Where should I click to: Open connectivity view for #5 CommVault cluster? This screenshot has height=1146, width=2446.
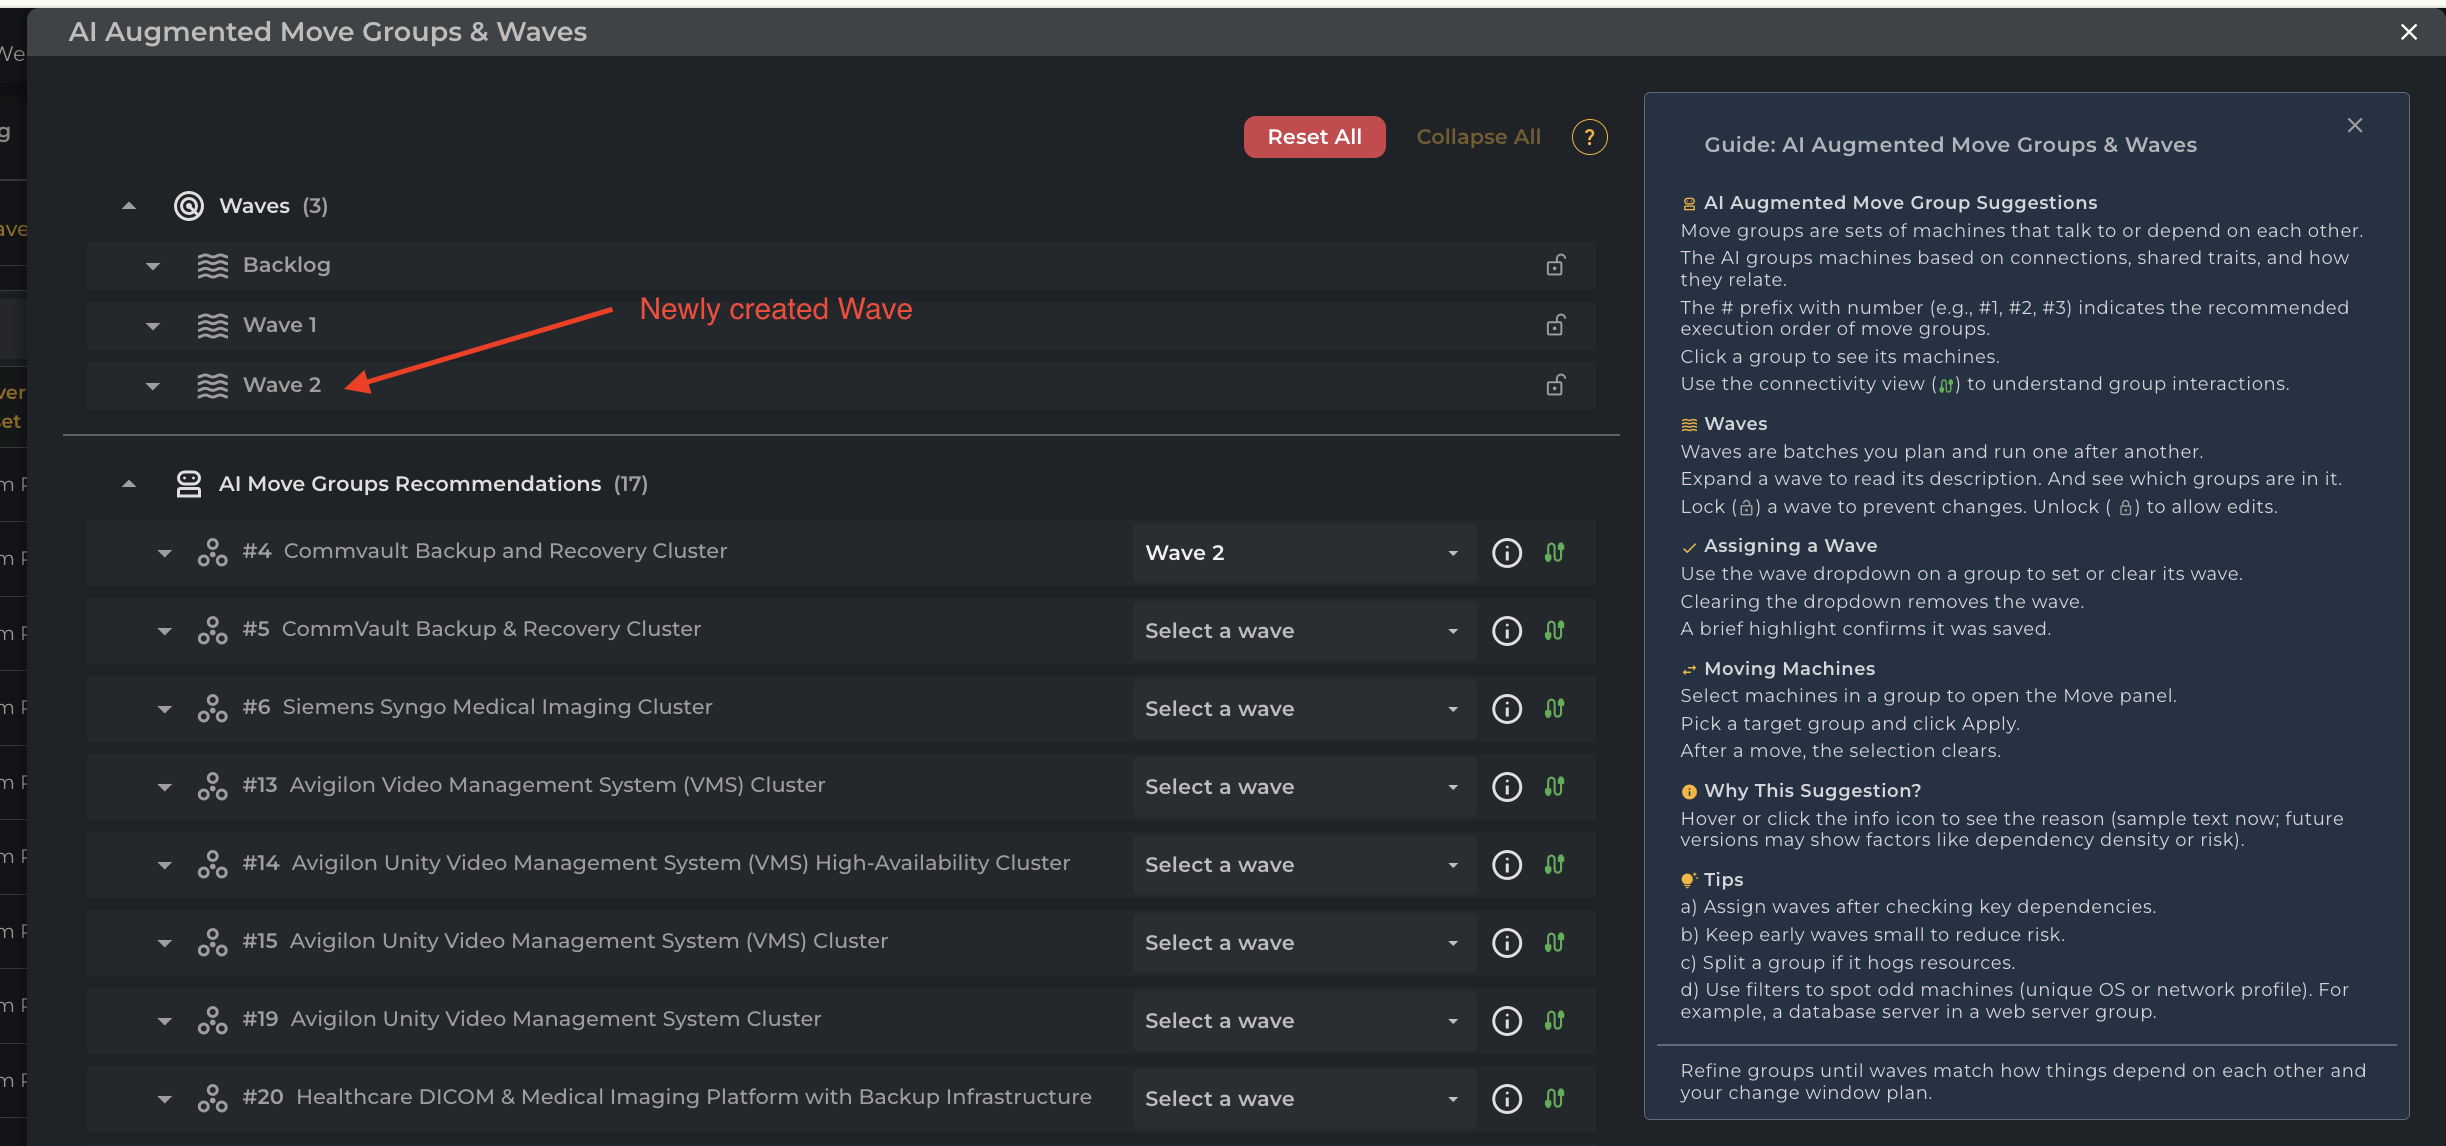coord(1554,631)
